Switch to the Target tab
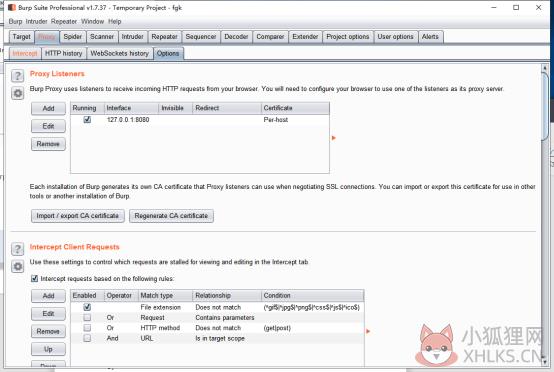This screenshot has width=554, height=372. click(x=21, y=37)
